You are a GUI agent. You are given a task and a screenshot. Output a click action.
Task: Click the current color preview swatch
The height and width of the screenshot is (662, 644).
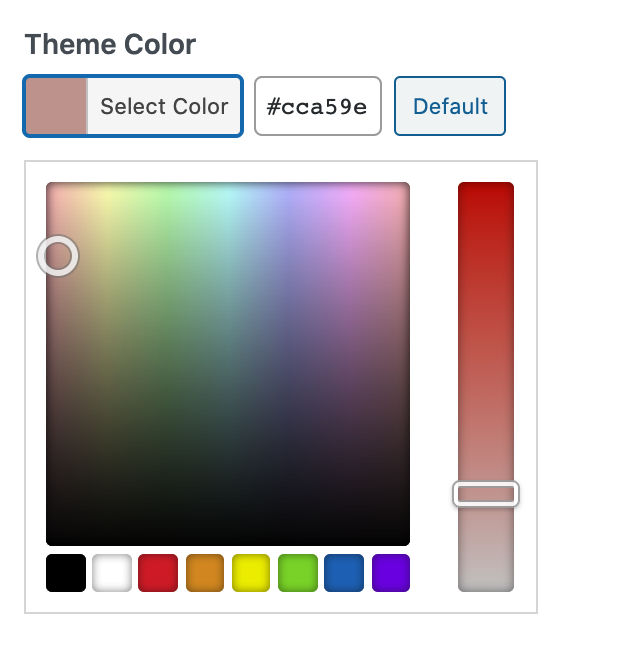point(56,106)
